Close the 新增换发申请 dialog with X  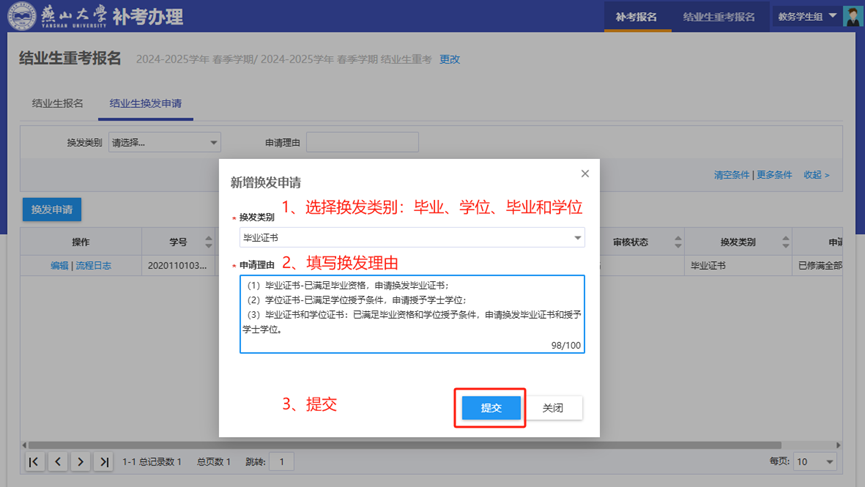pos(585,174)
